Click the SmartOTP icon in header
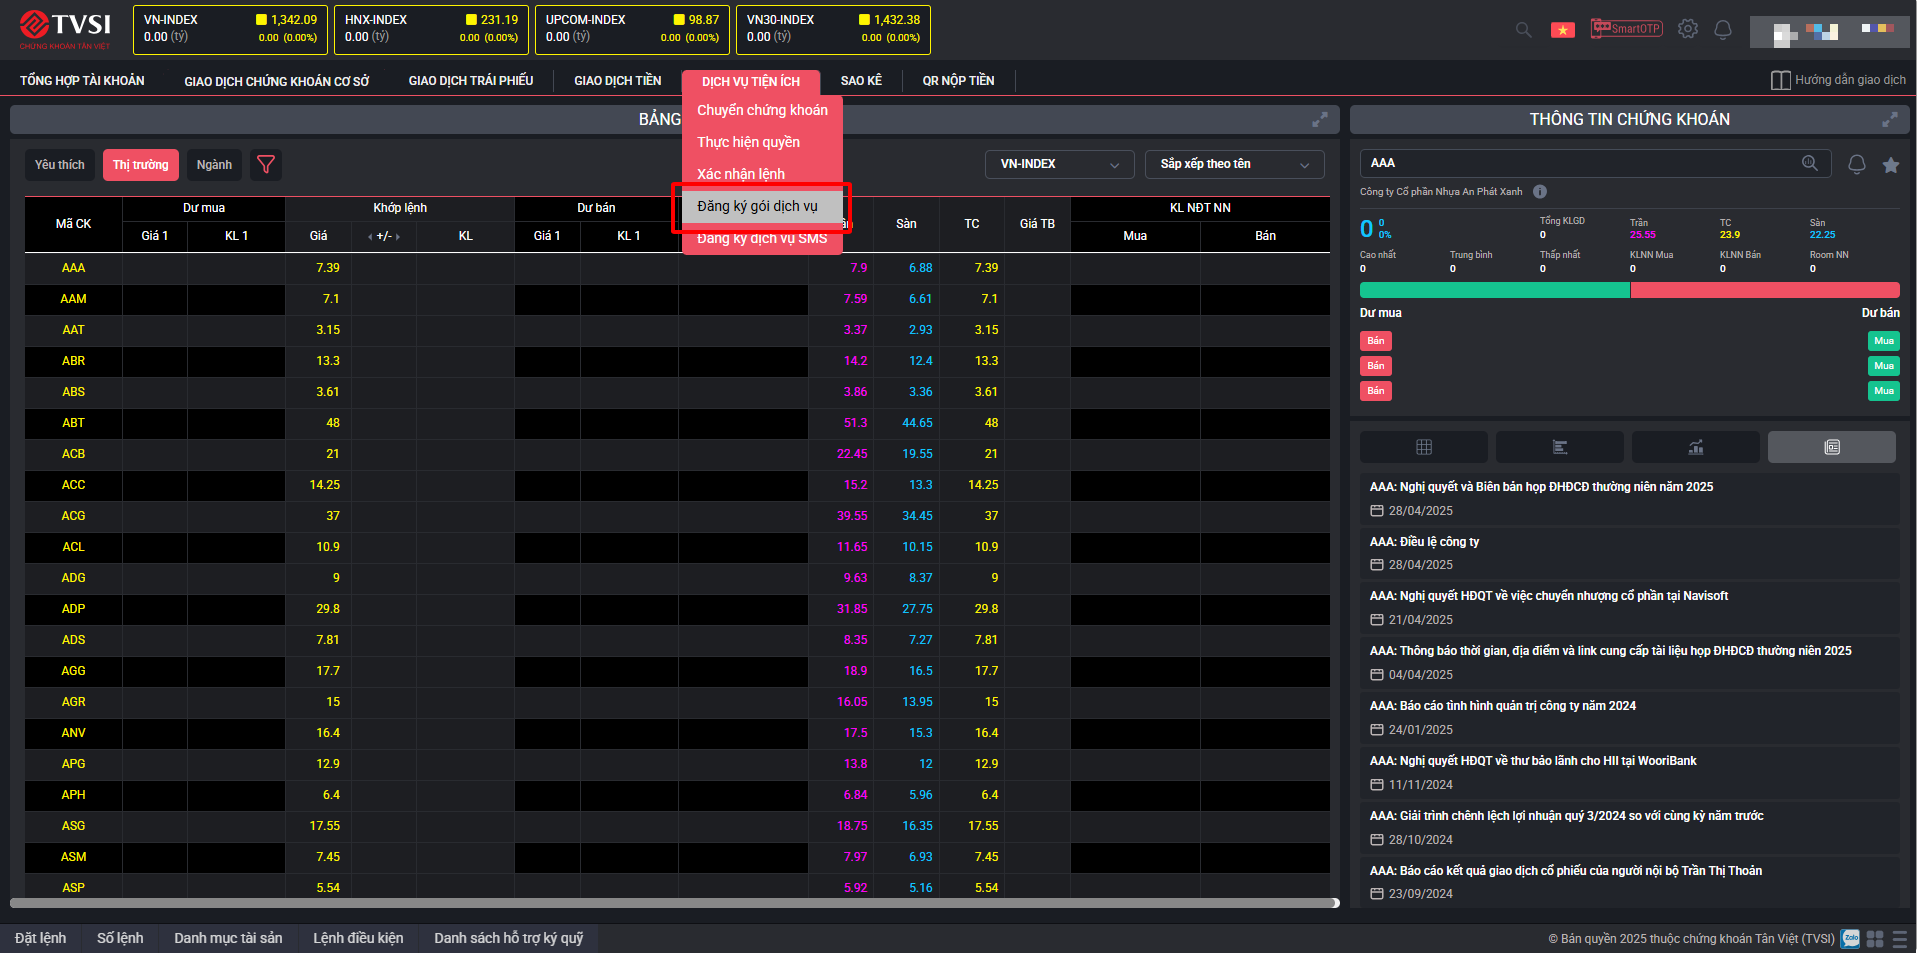 click(1626, 29)
